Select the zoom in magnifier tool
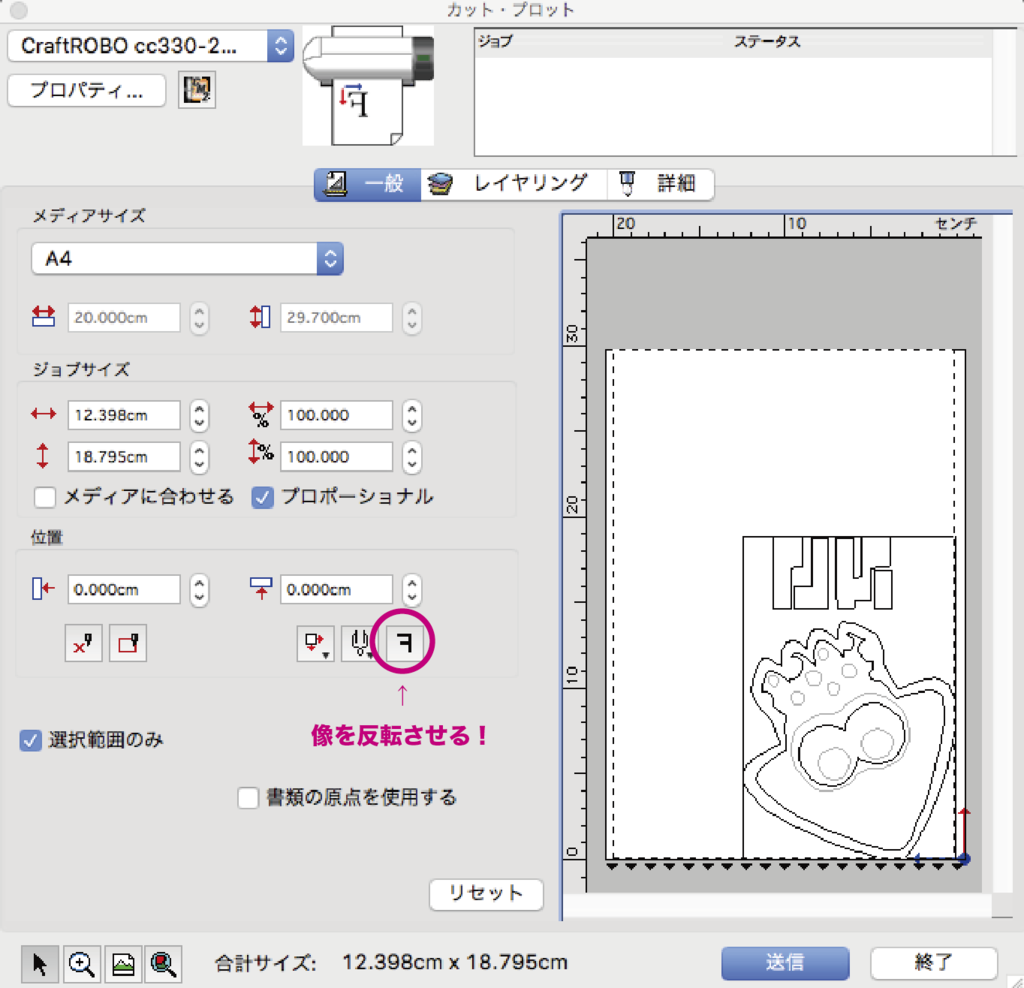 pos(81,964)
